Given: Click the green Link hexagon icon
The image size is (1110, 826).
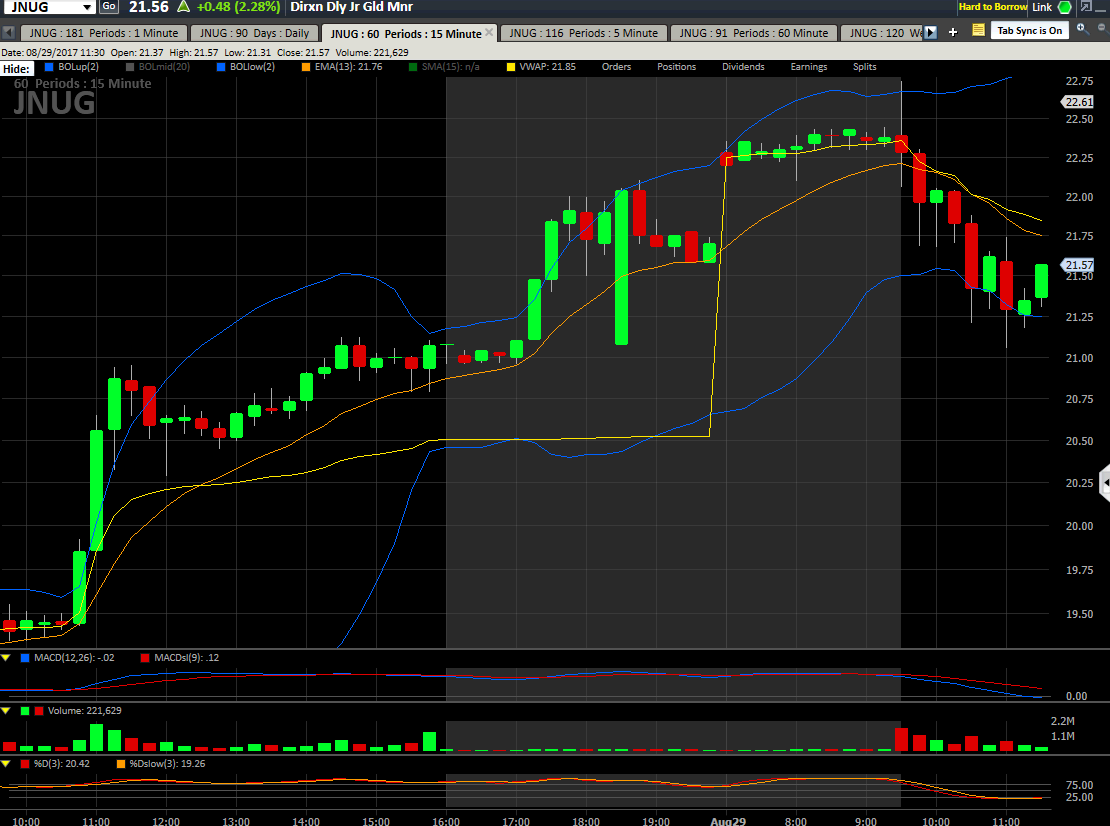Looking at the screenshot, I should pyautogui.click(x=1065, y=8).
